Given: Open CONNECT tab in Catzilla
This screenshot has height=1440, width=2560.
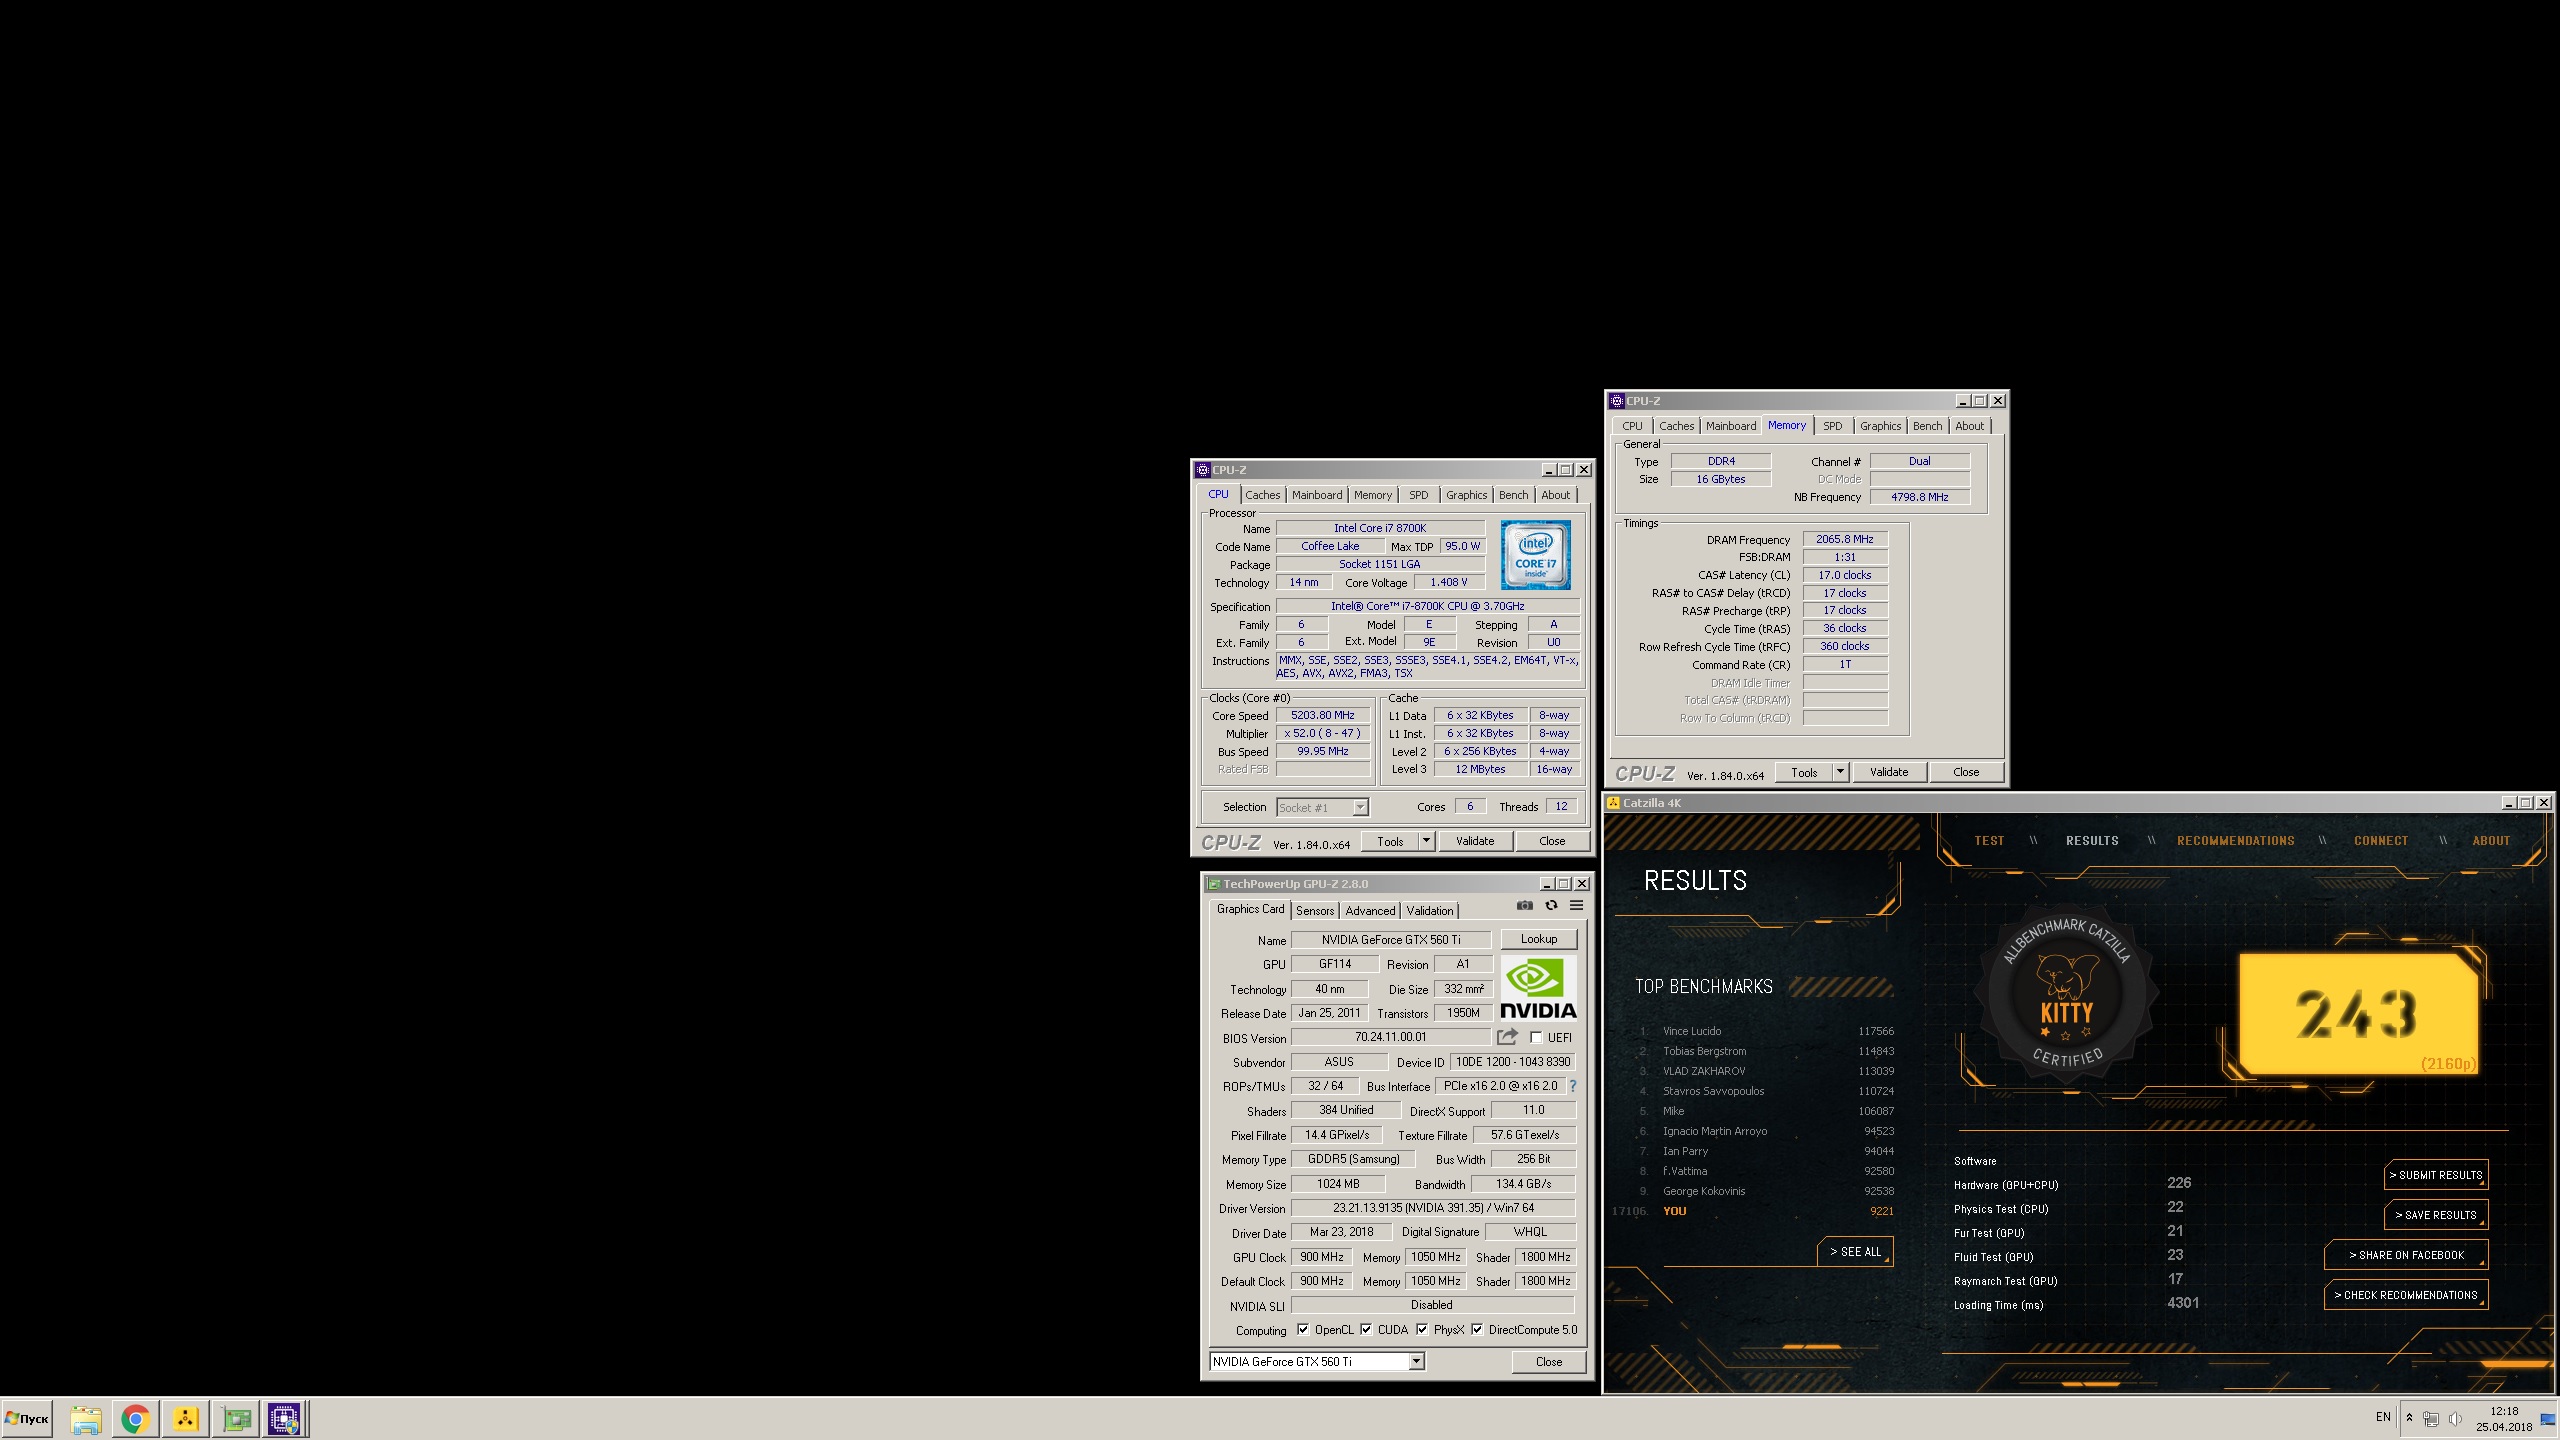Looking at the screenshot, I should 2381,841.
